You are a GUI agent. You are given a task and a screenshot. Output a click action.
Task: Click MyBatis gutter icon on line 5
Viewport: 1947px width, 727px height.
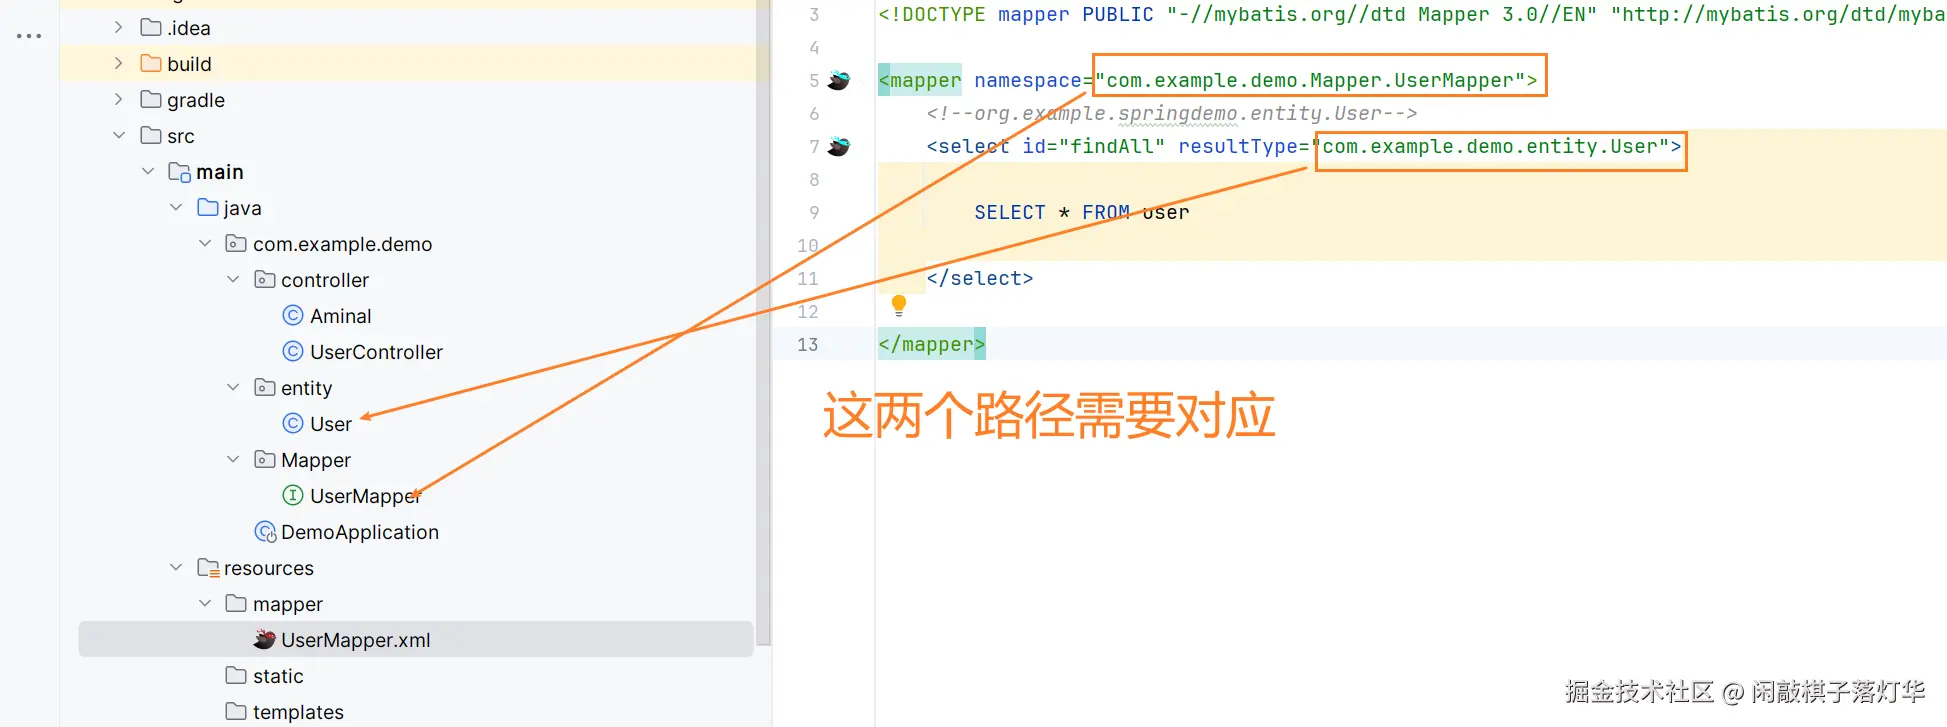839,80
